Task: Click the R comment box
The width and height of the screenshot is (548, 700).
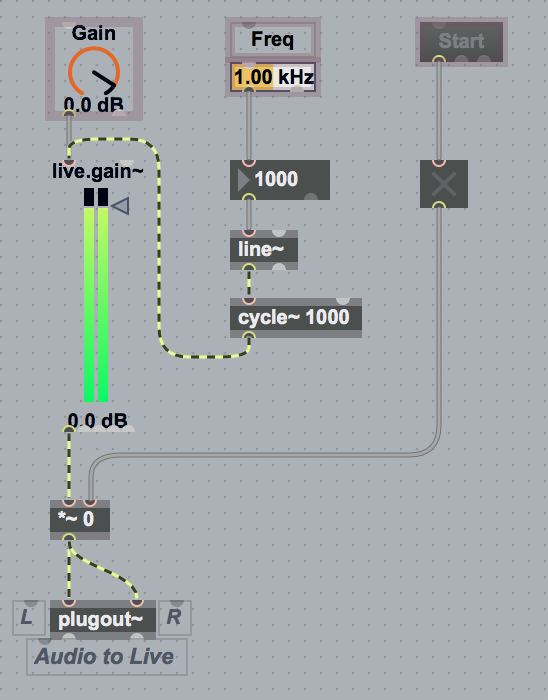Action: 175,617
